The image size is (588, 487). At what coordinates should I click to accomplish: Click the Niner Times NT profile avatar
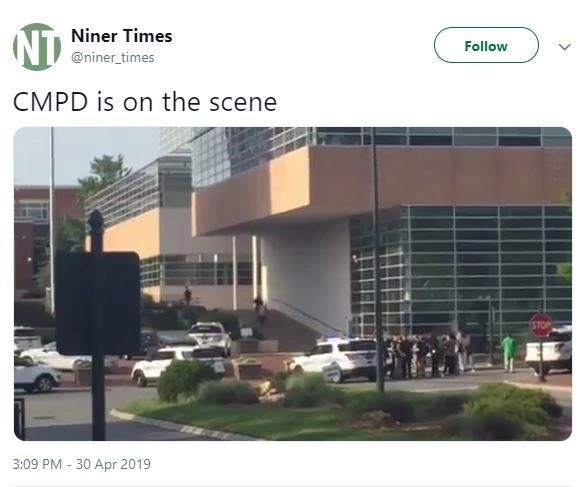click(x=37, y=47)
